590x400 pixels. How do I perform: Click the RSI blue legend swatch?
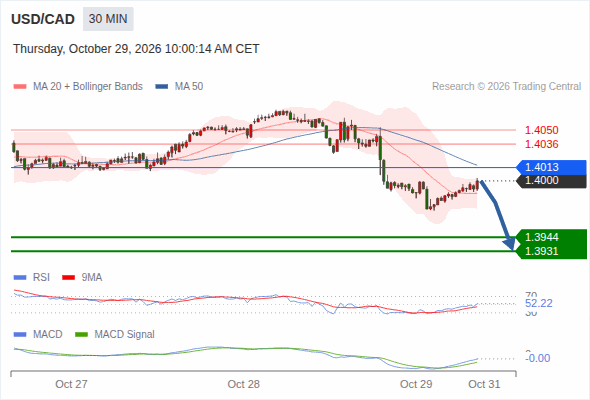coord(20,278)
